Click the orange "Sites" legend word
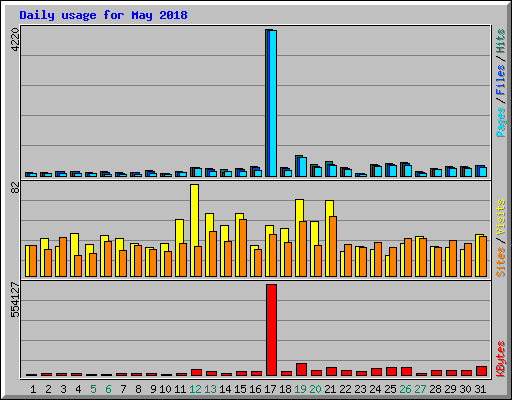 click(x=500, y=262)
